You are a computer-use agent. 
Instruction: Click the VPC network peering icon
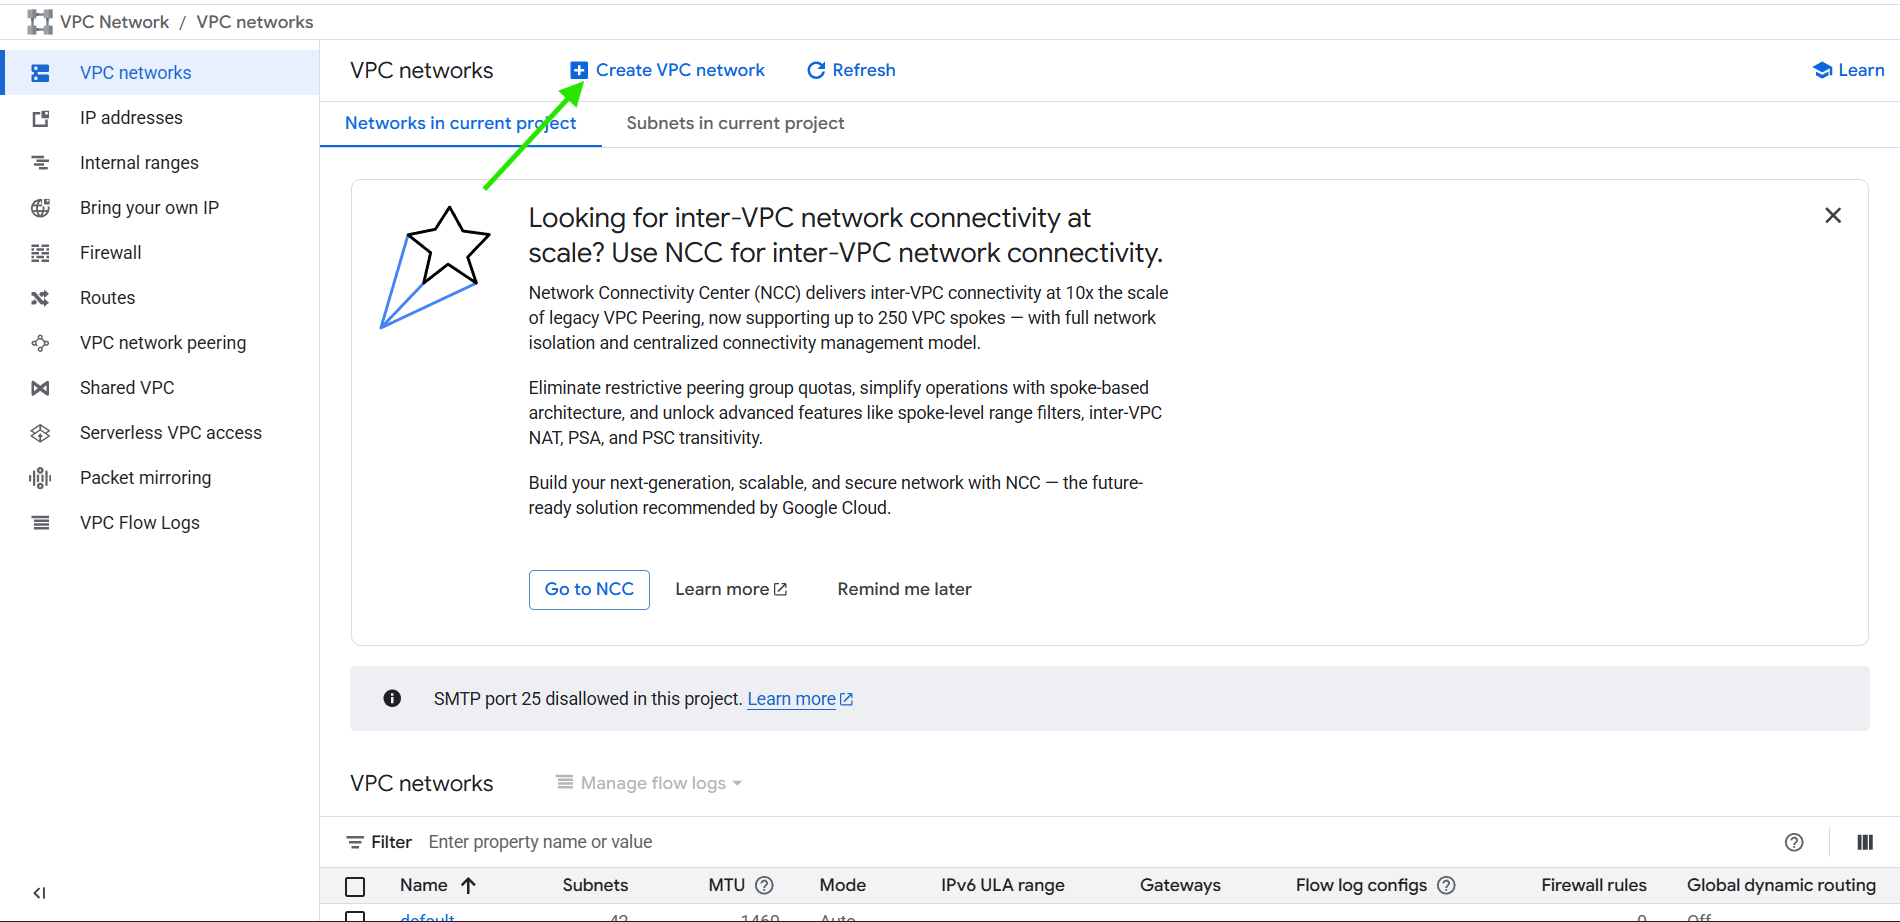[x=40, y=343]
